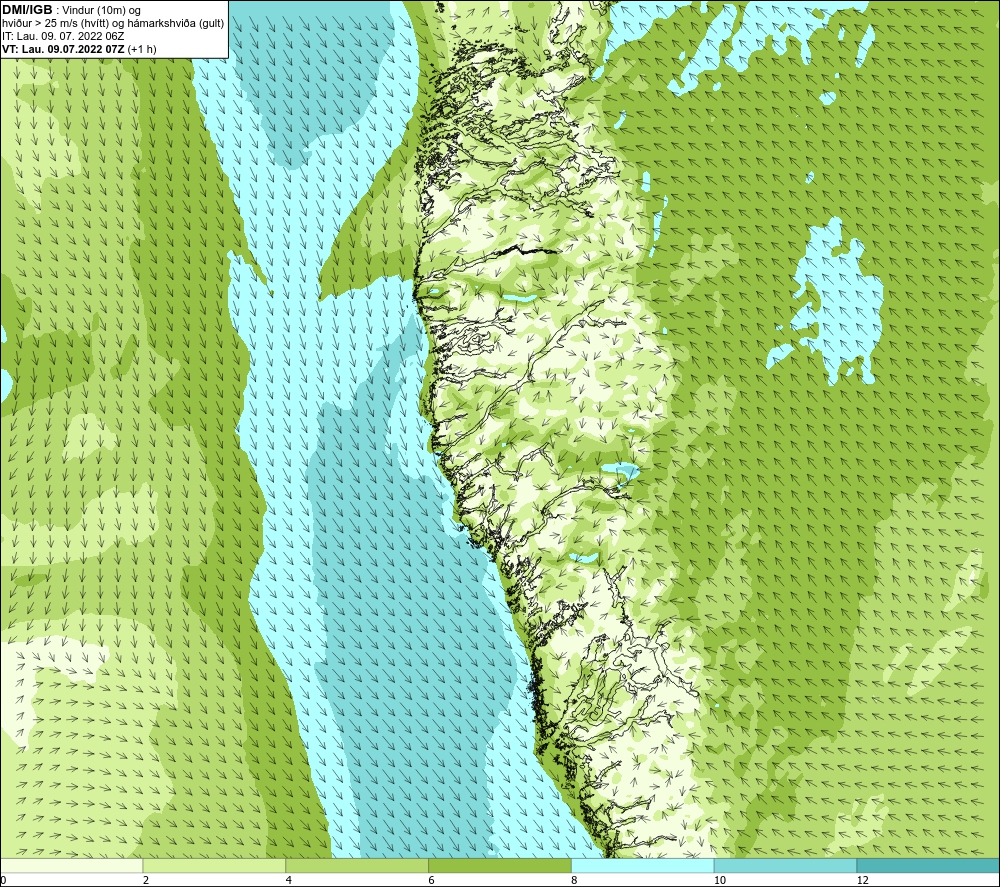Click the legend tick label '6'
The image size is (1000, 887).
coord(432,880)
